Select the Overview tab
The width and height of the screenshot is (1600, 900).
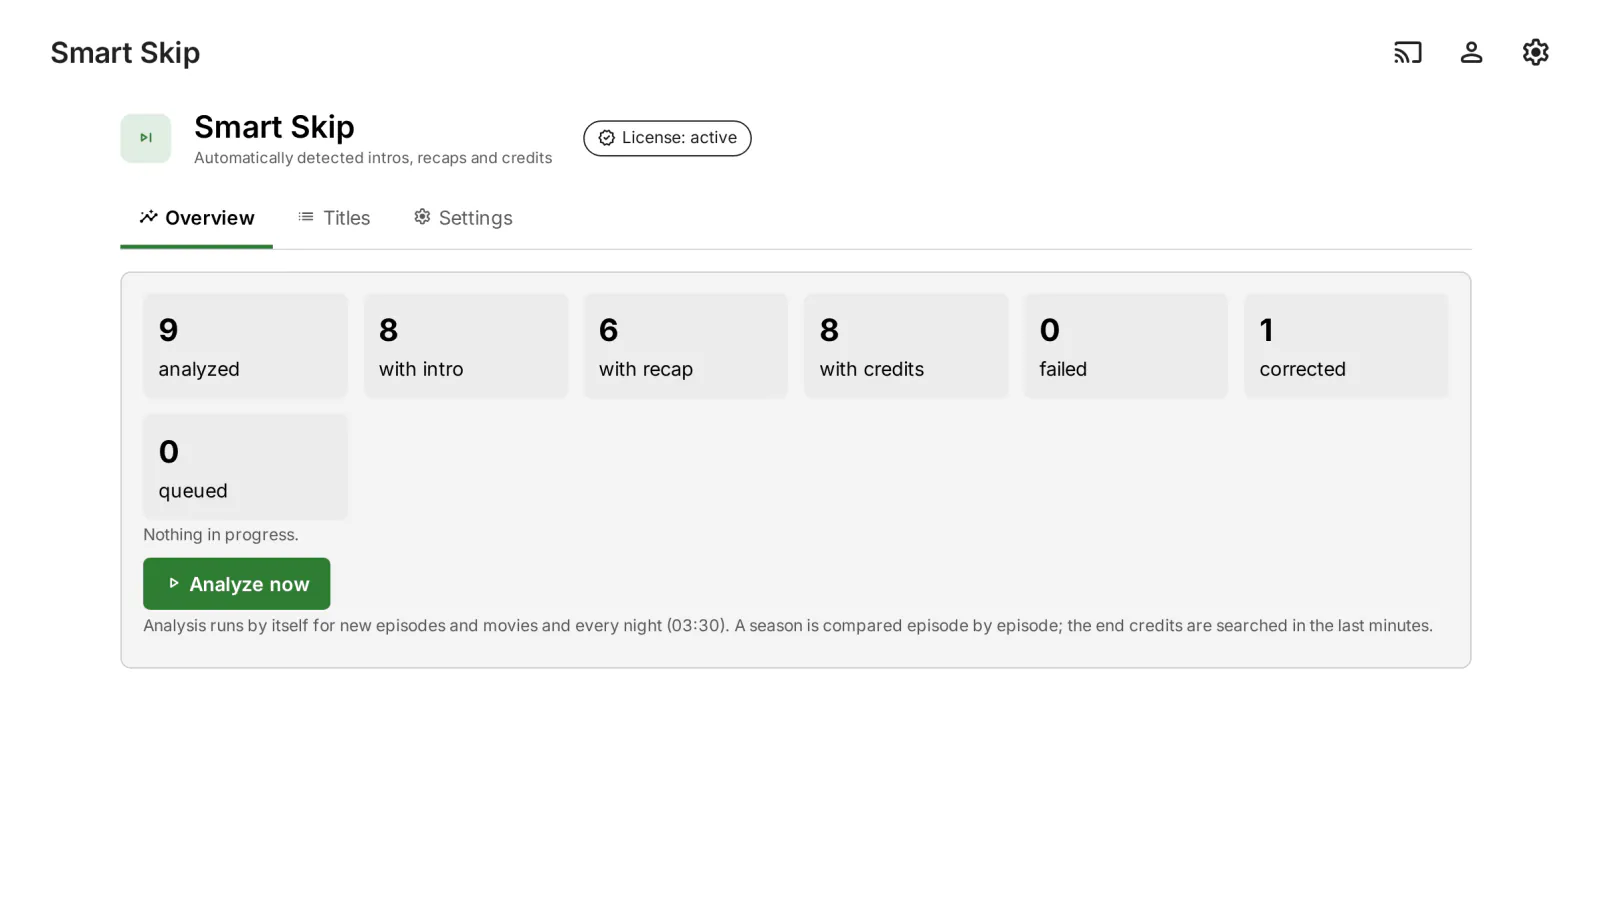click(197, 218)
